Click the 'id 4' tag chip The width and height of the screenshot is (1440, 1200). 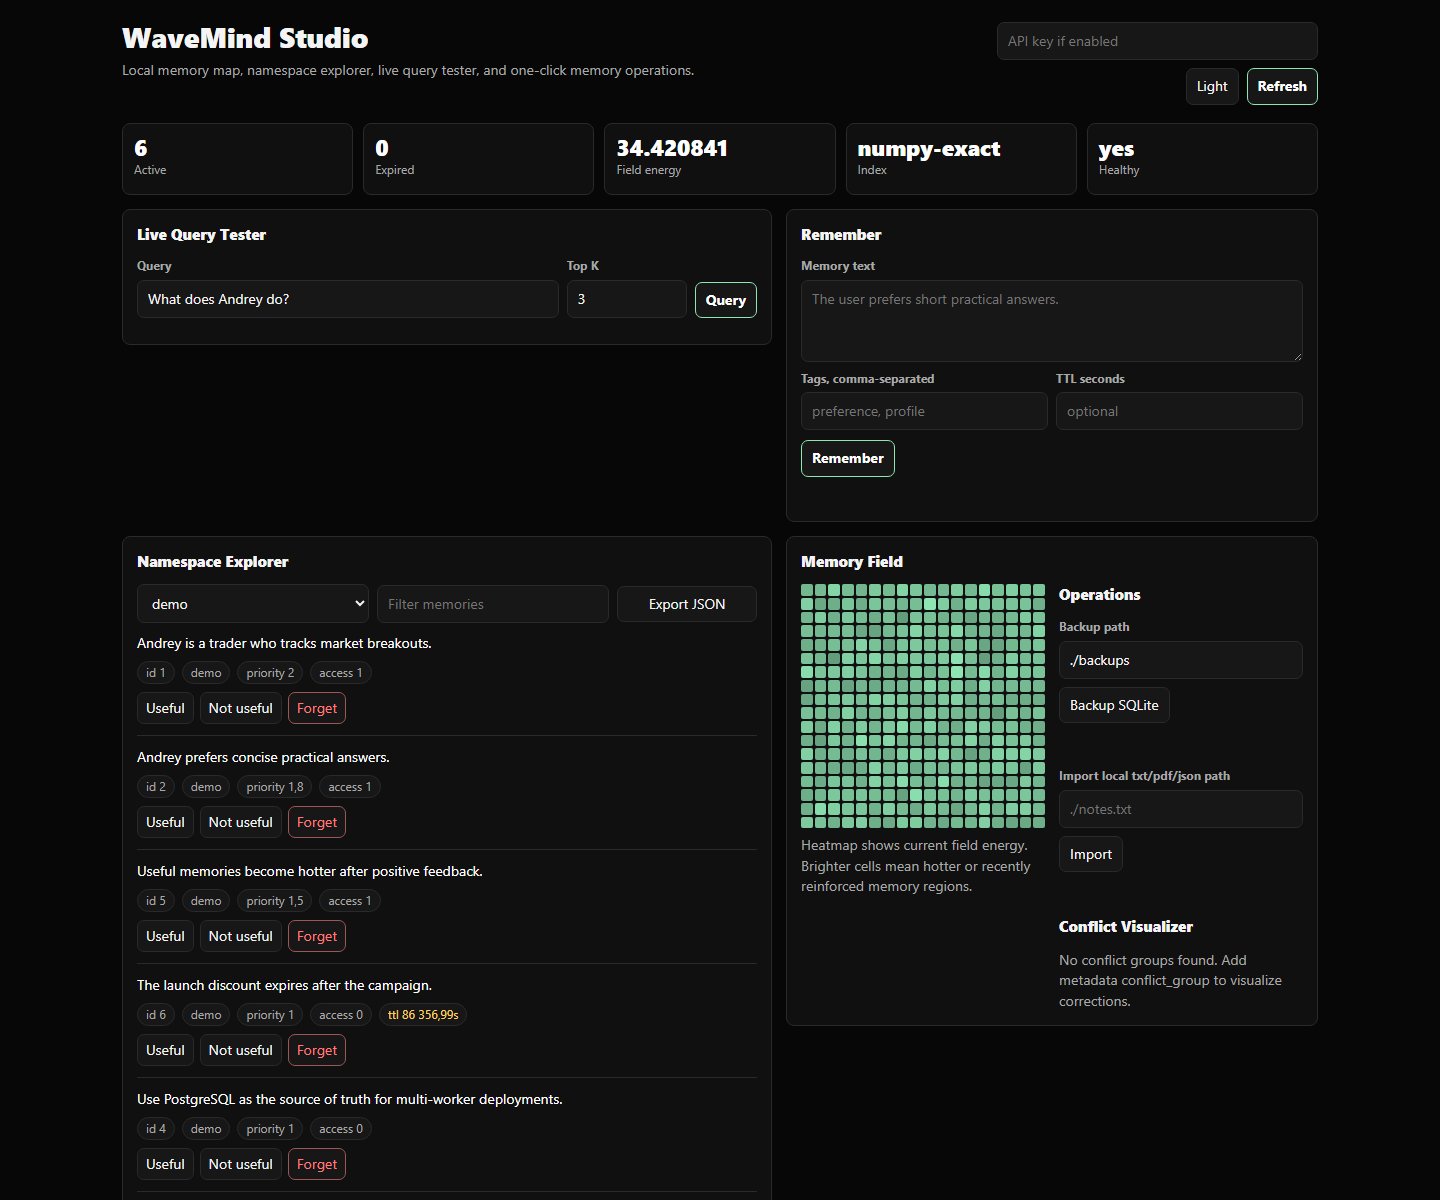click(155, 1129)
